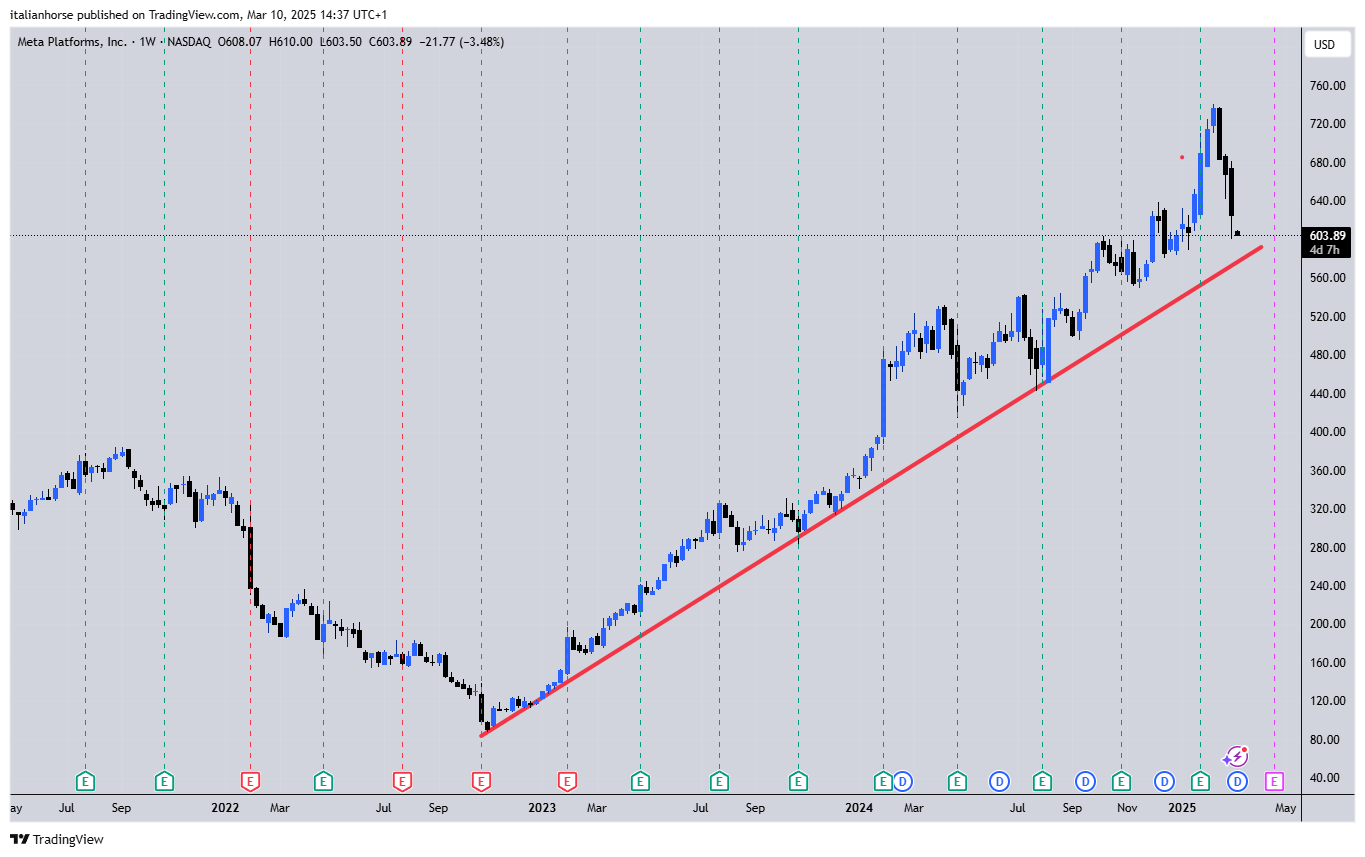
Task: Click the dividend D marker left of Mar 2024
Action: (901, 780)
